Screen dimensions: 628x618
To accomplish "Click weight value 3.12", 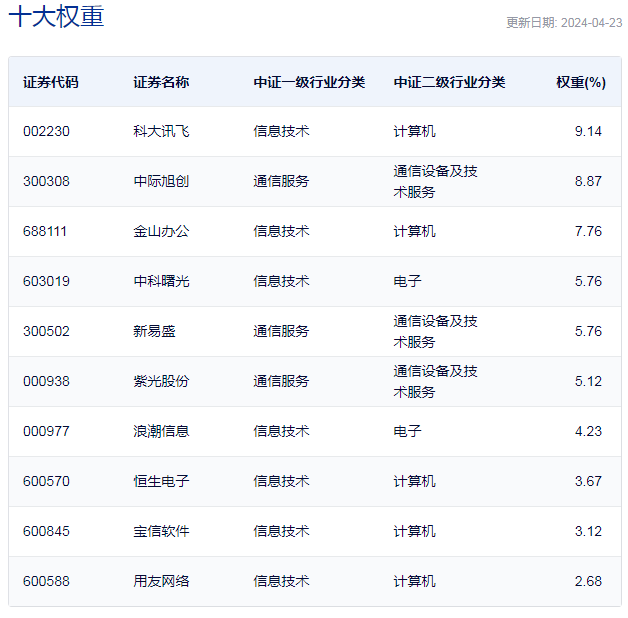I will click(x=588, y=531).
